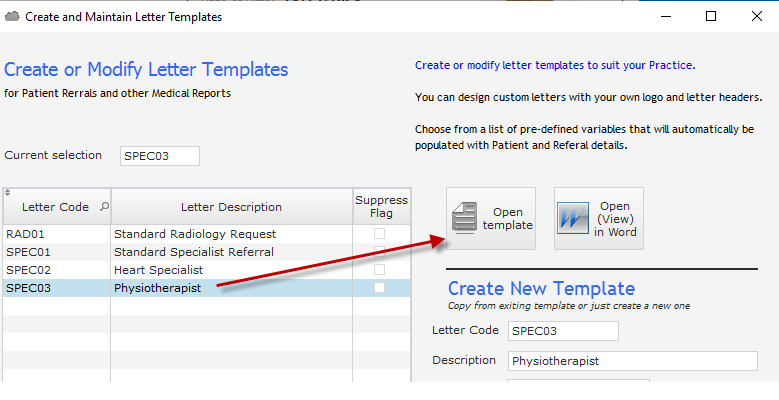Image resolution: width=779 pixels, height=400 pixels.
Task: Select Physiotherapist description in the table
Action: tap(232, 288)
